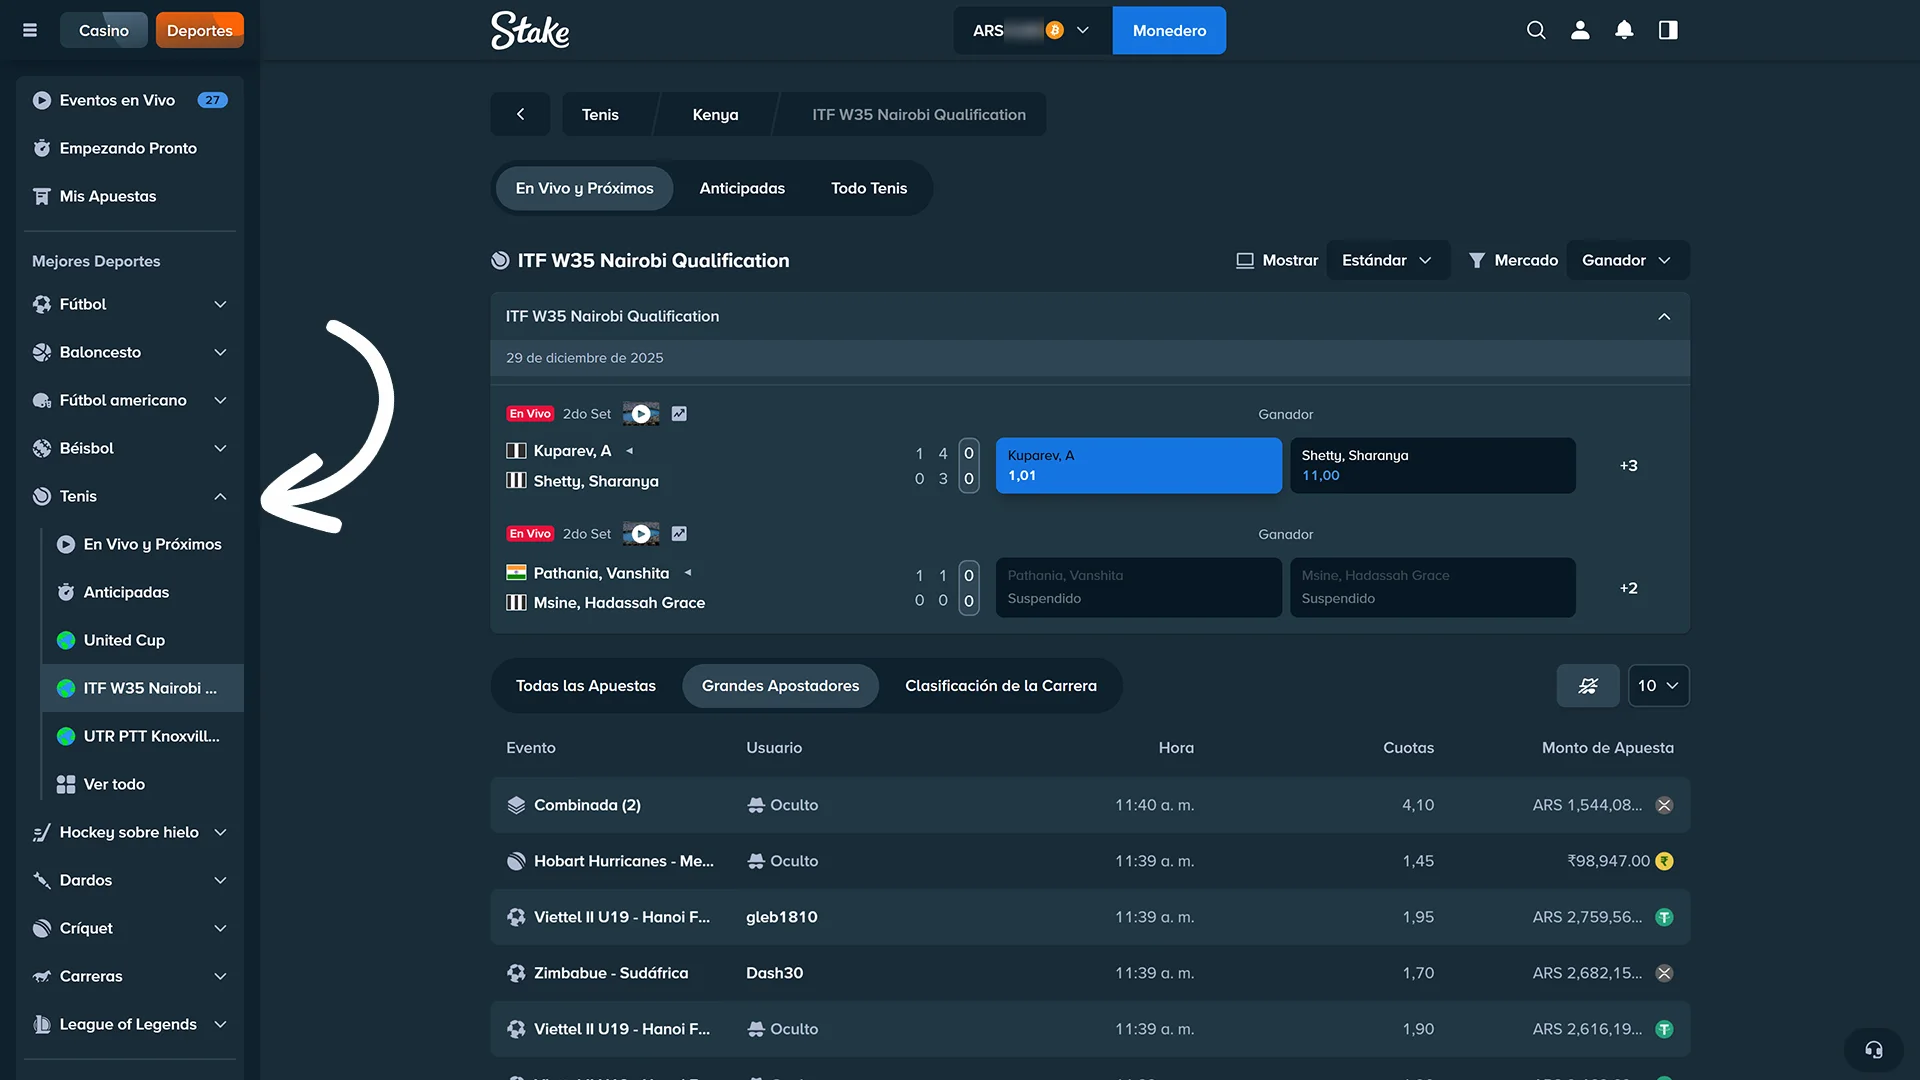Select Kuparev, A winner odds 1,01
The image size is (1920, 1080).
pos(1138,465)
